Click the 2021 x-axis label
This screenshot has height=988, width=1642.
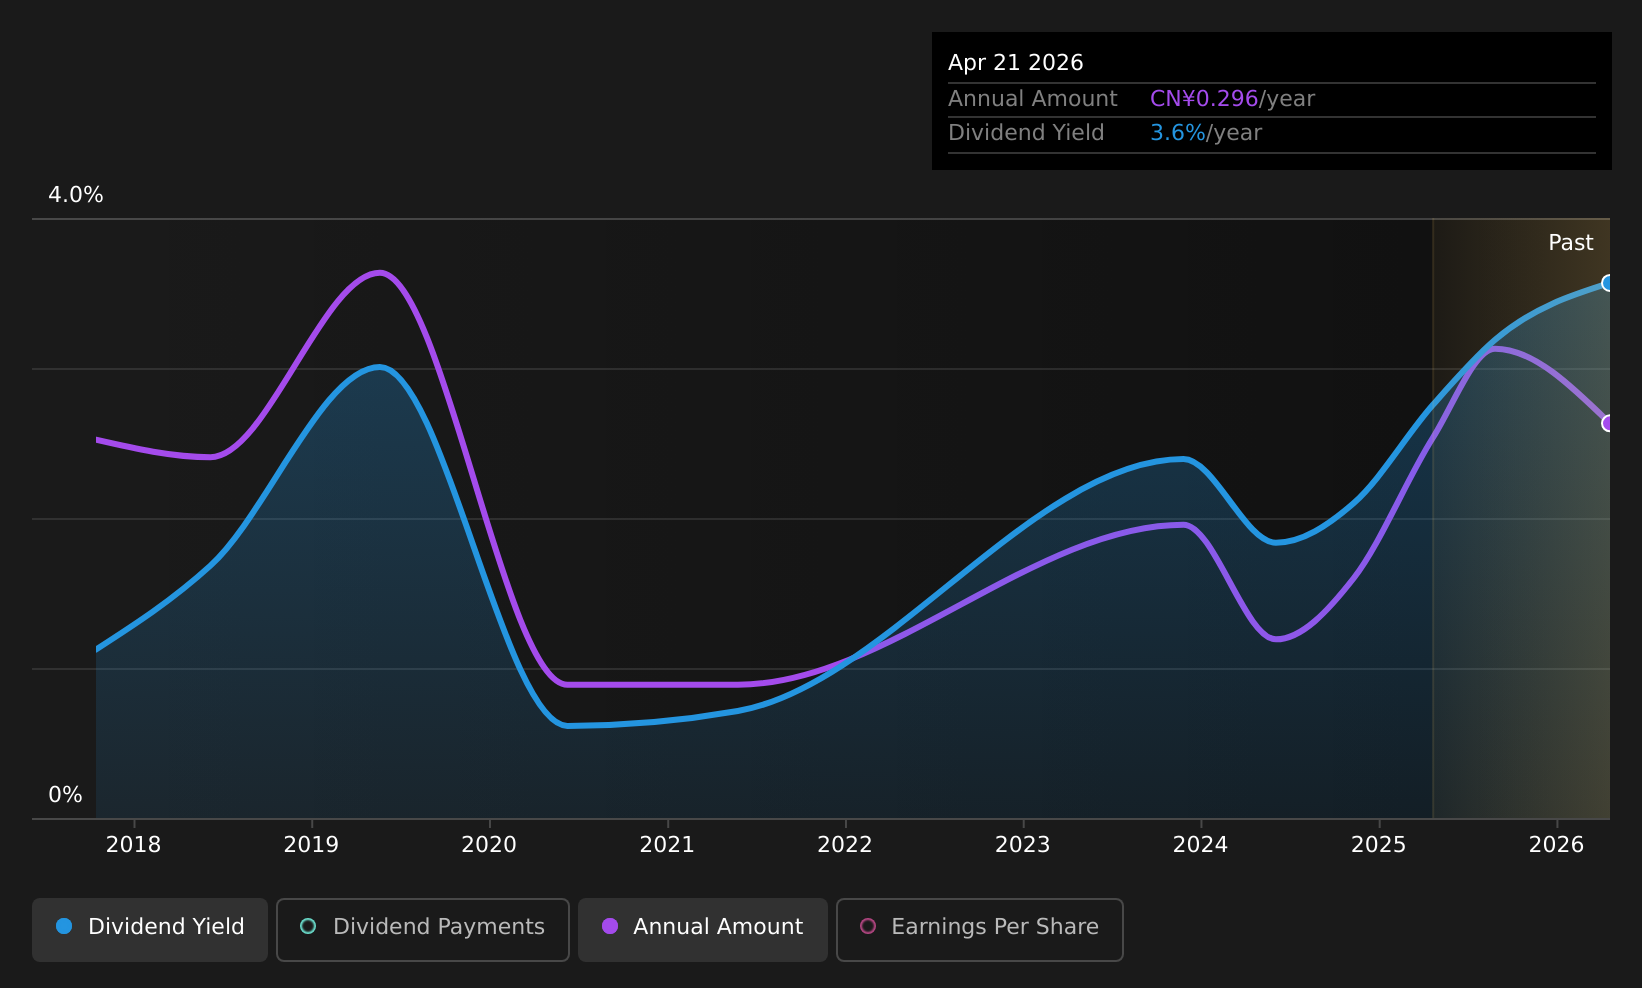pos(667,845)
